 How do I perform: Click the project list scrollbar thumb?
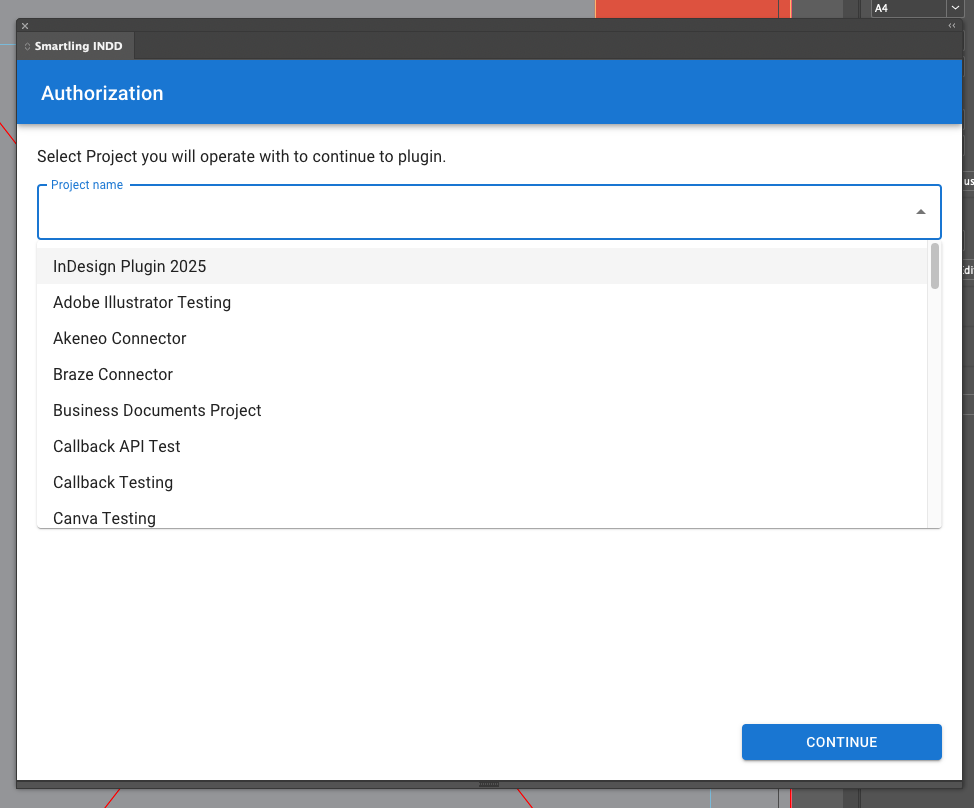(x=934, y=266)
